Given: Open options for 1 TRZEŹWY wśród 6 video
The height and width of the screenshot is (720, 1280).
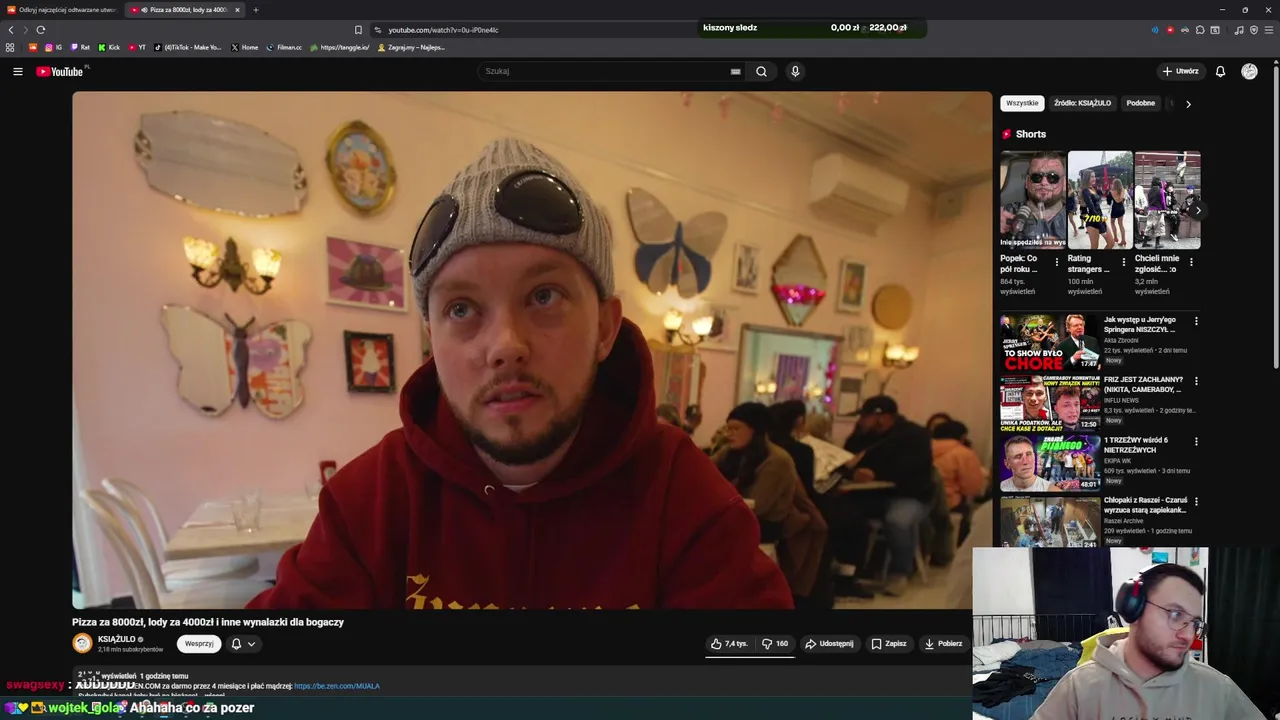Looking at the screenshot, I should click(x=1196, y=441).
